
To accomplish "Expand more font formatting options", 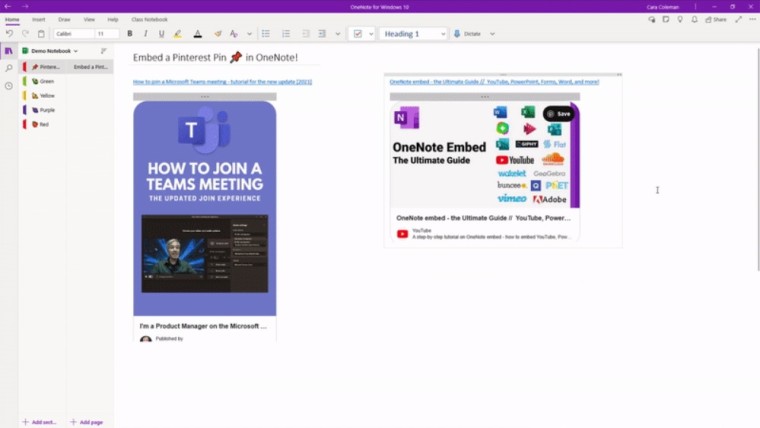I will click(249, 34).
